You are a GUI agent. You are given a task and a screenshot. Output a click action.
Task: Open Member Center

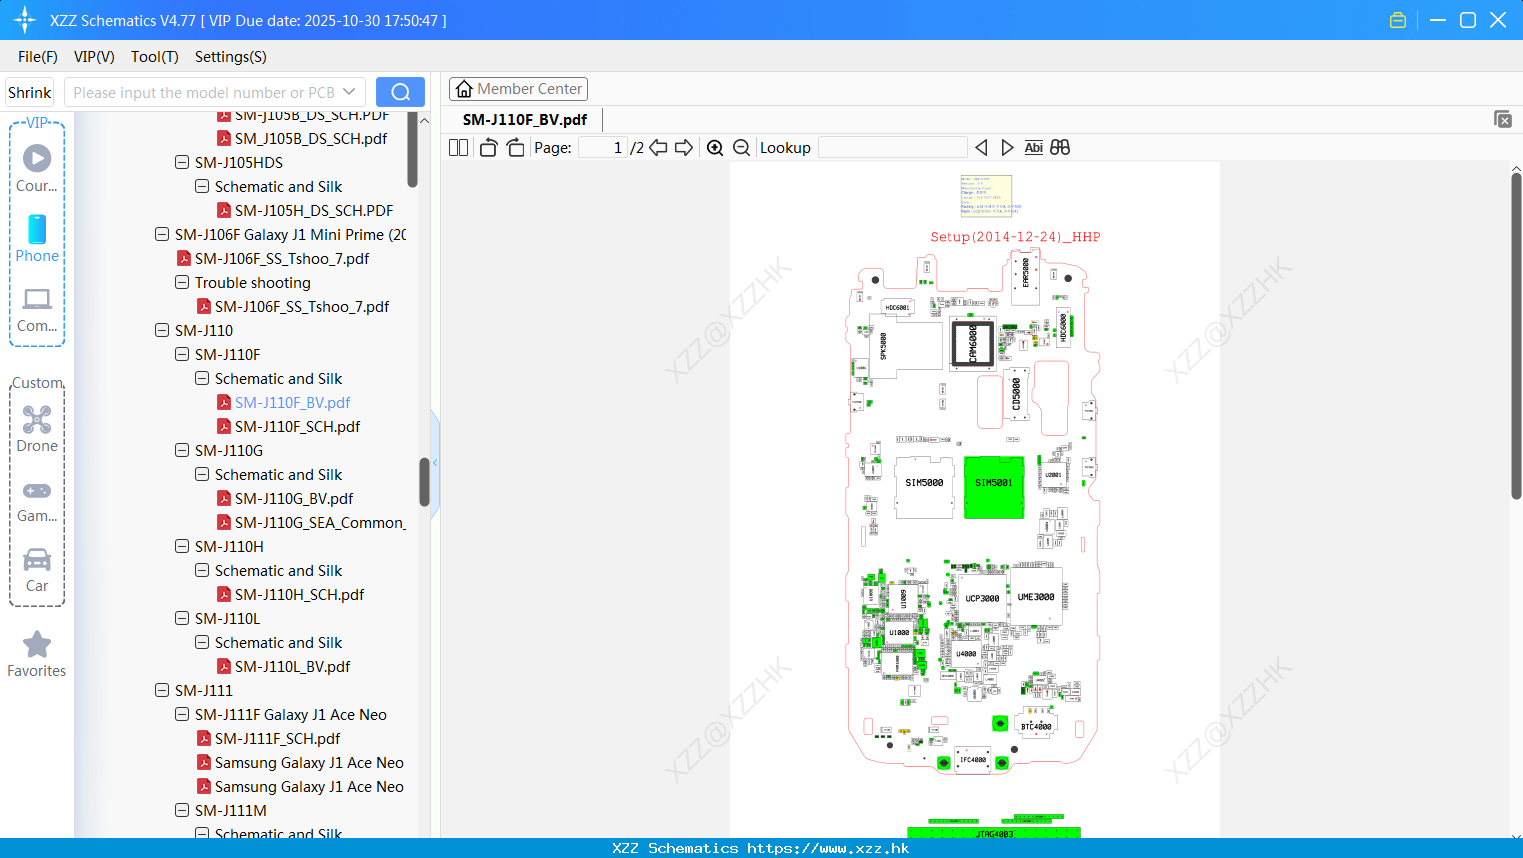[518, 89]
